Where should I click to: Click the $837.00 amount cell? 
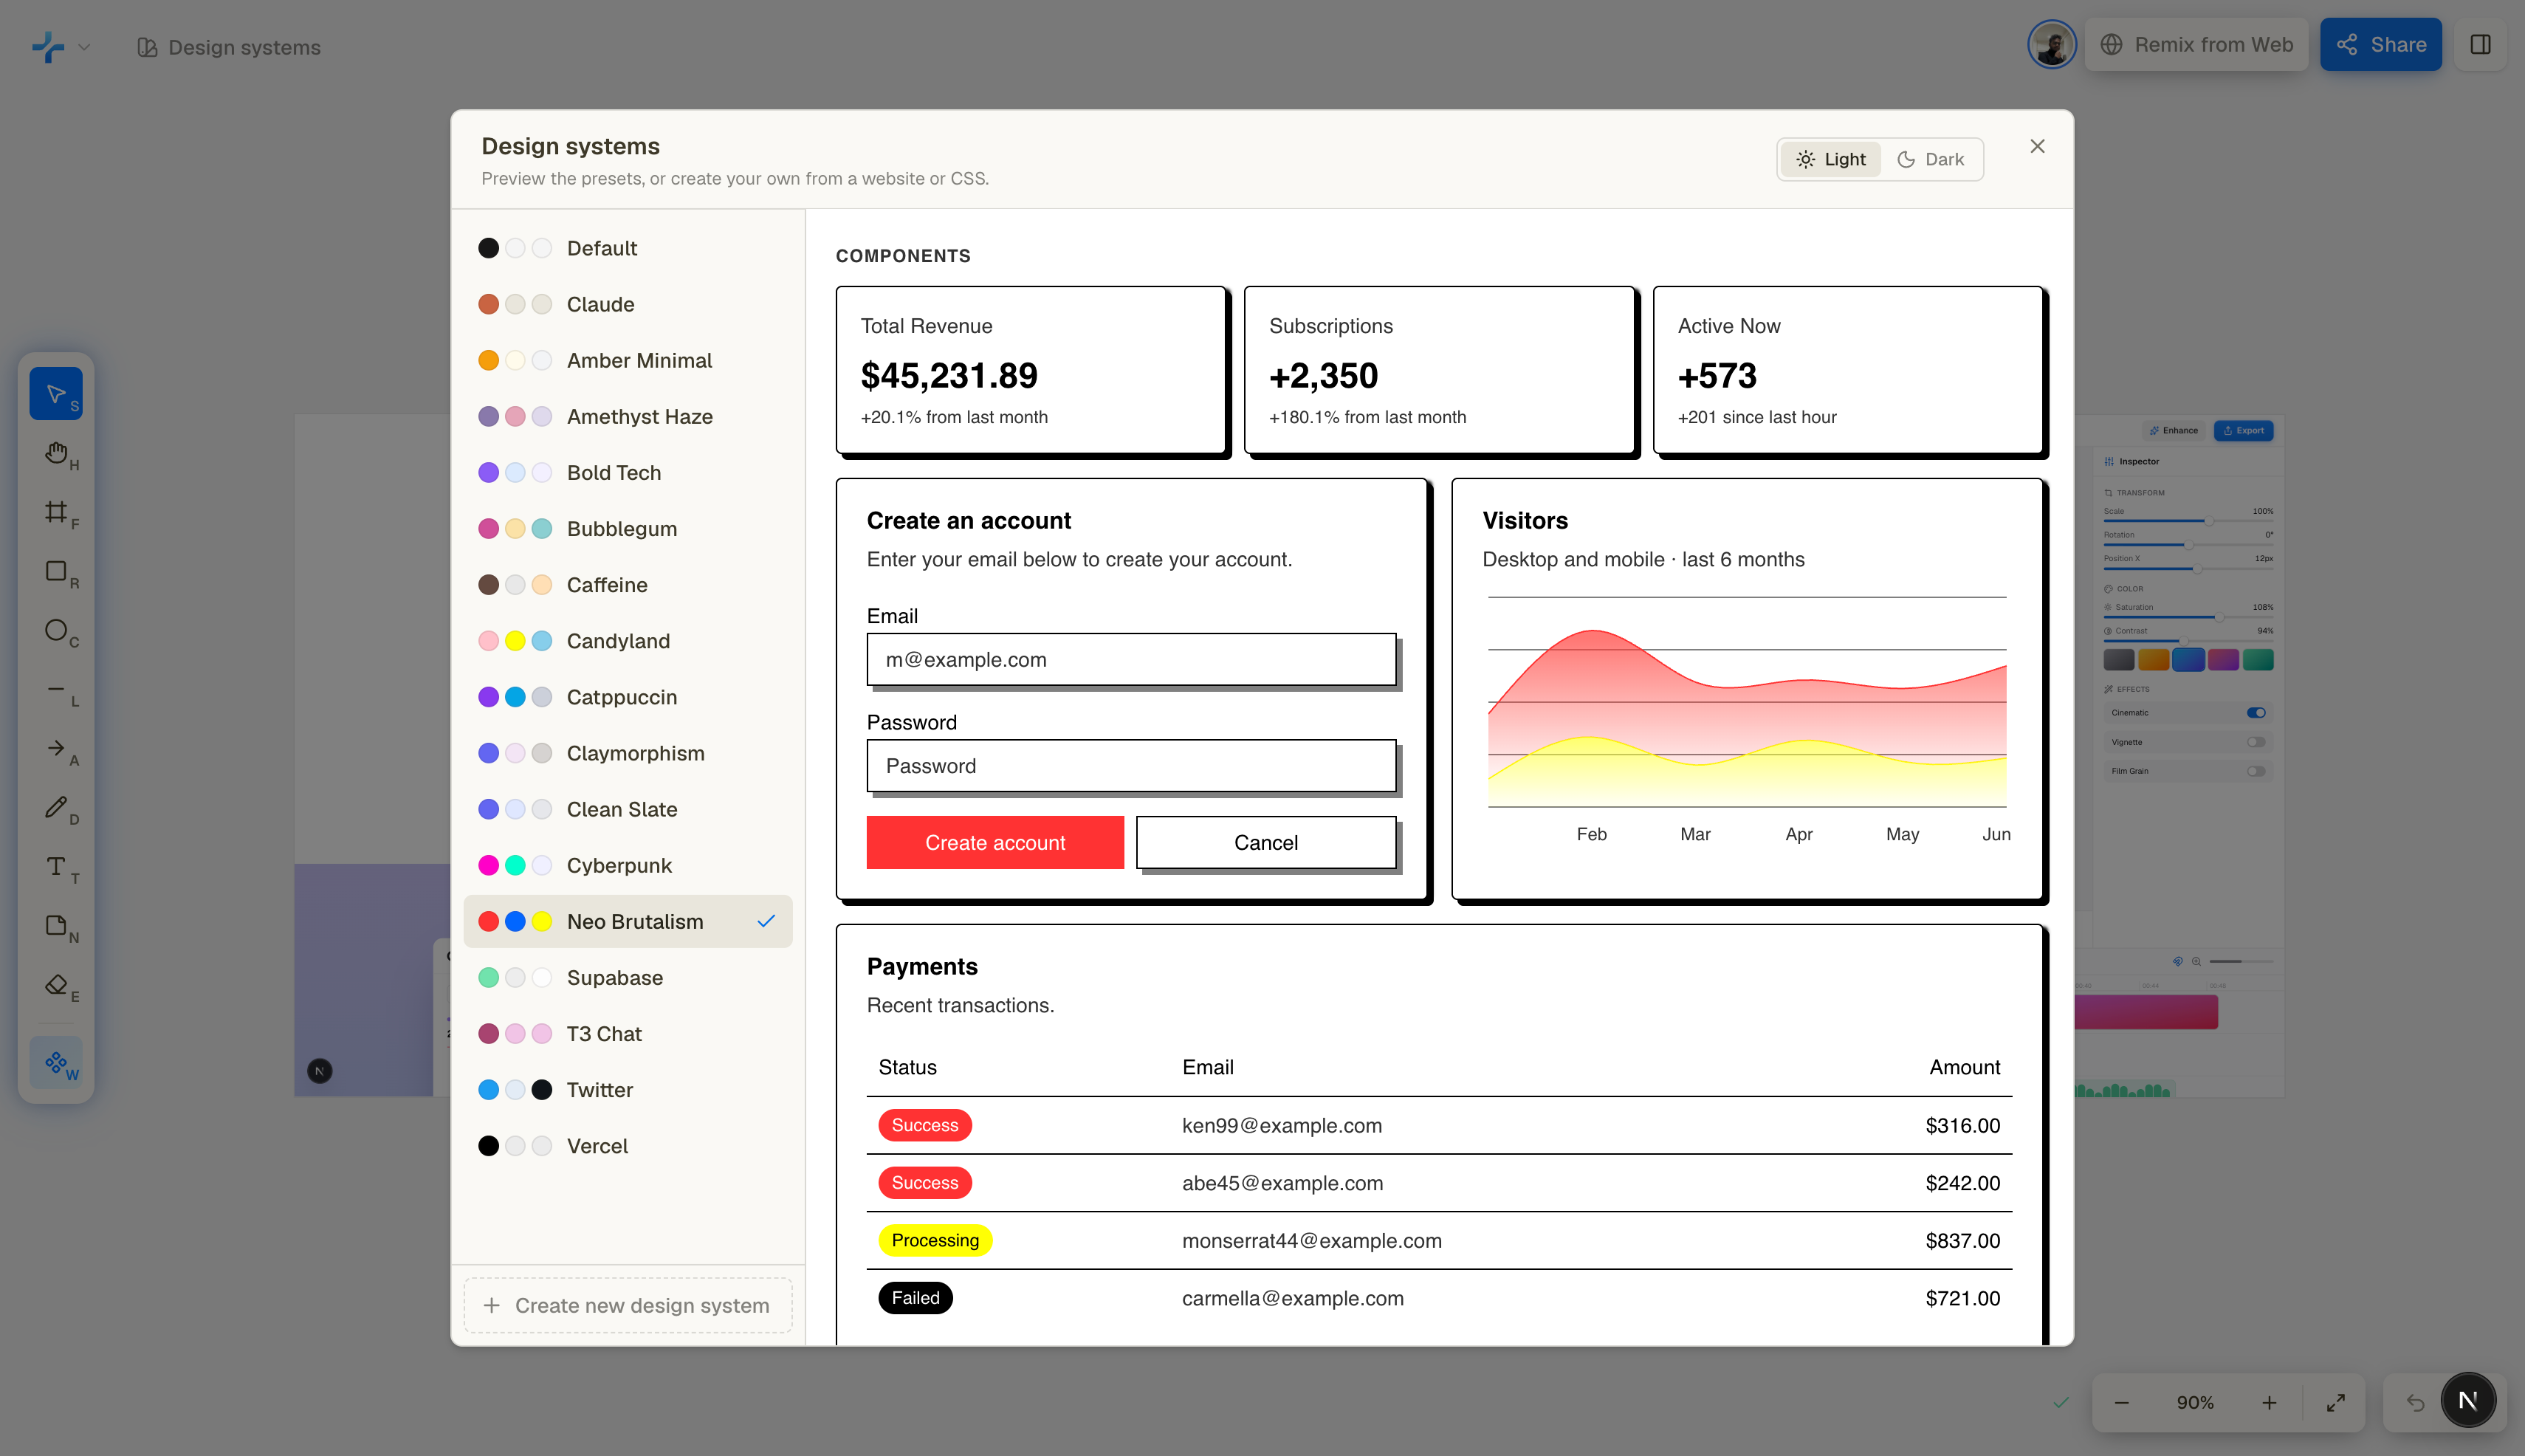(1962, 1240)
